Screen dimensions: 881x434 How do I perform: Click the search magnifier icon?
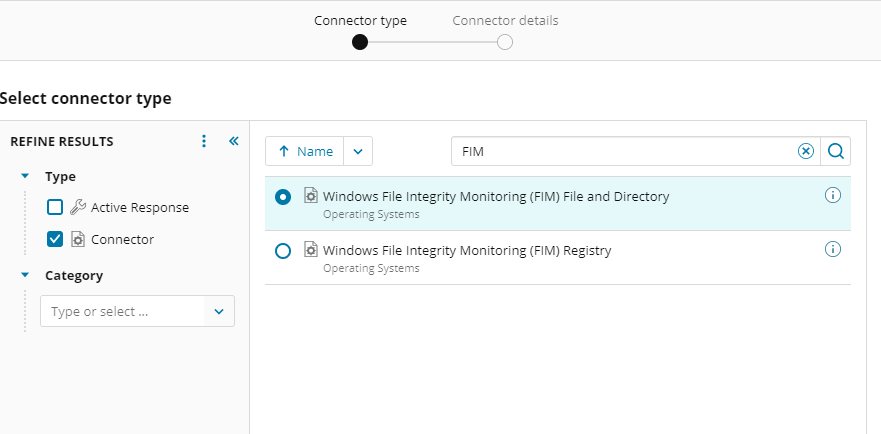[836, 151]
